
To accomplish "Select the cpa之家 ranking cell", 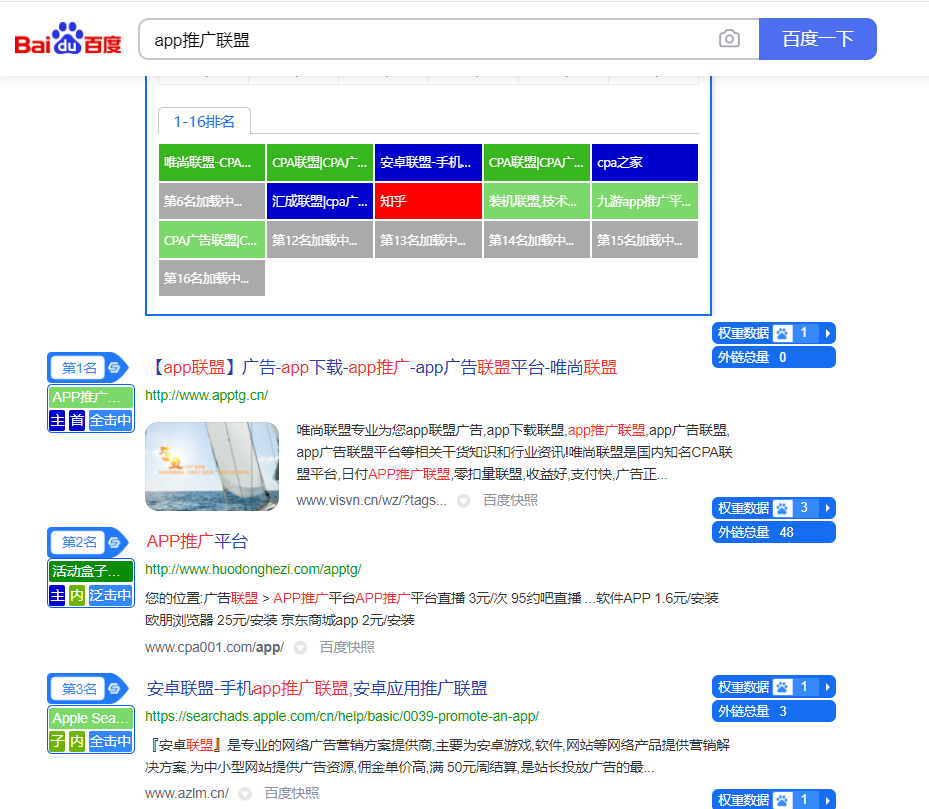I will 645,162.
